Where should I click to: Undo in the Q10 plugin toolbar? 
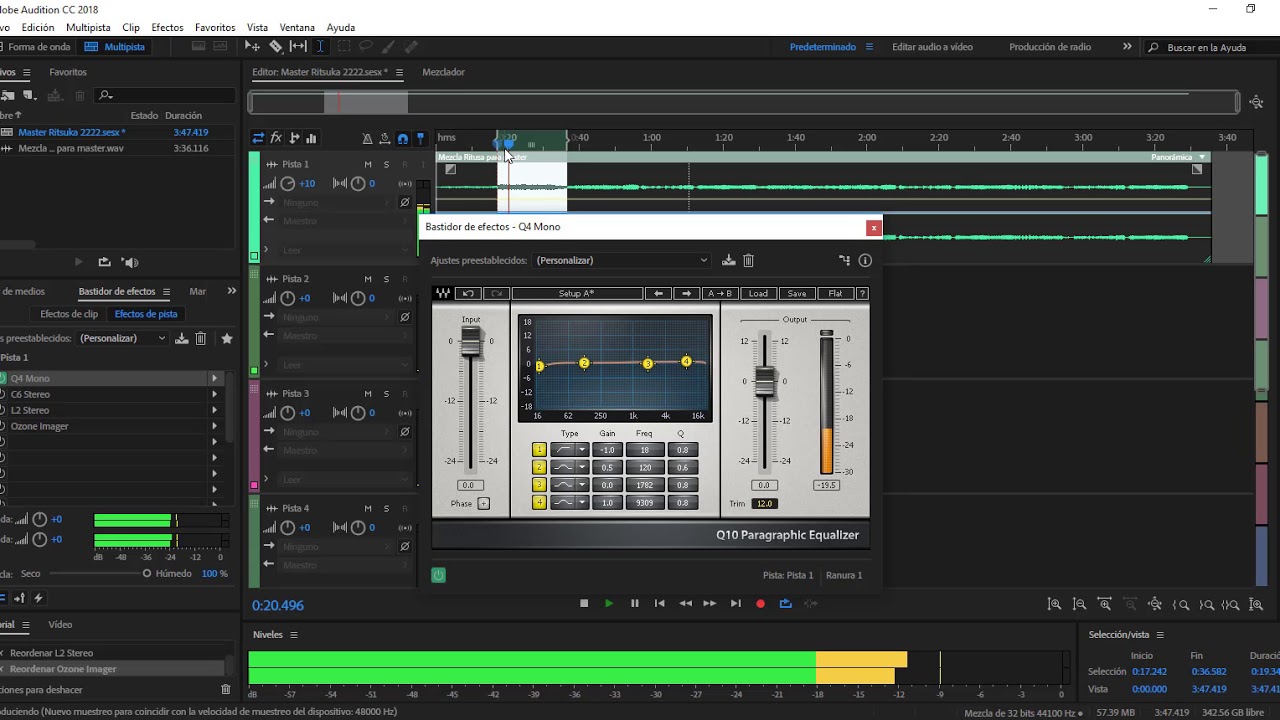[x=468, y=293]
